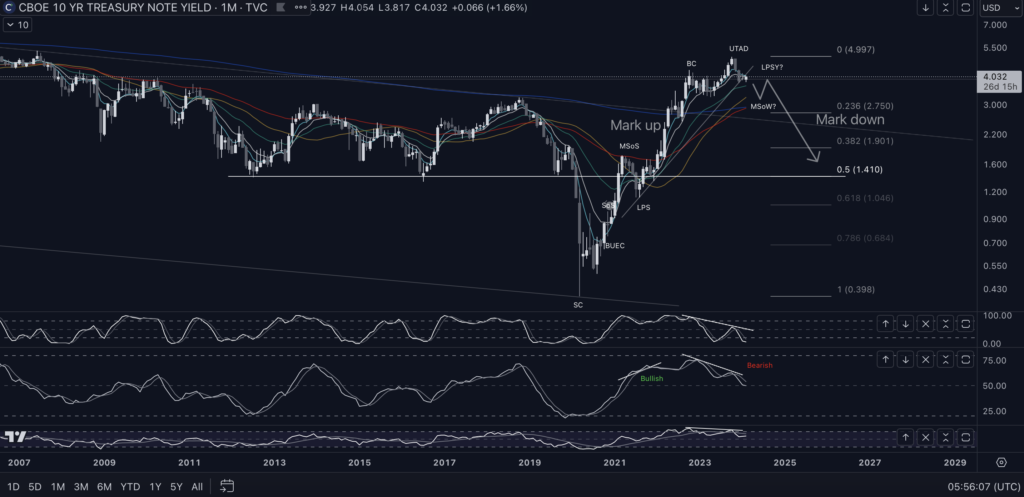Open chart settings gear at bottom right
Viewport: 1024px width, 497px height.
pyautogui.click(x=1001, y=462)
